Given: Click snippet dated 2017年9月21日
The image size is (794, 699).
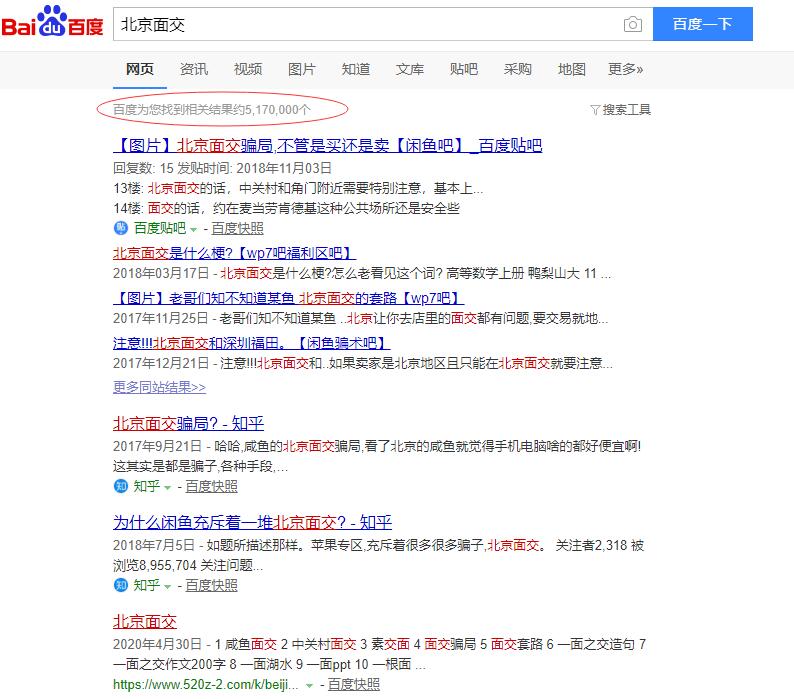Looking at the screenshot, I should pyautogui.click(x=377, y=456).
